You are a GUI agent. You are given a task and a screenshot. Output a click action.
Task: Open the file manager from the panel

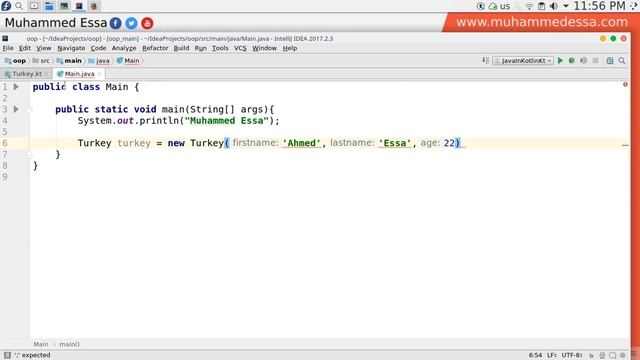tap(49, 6)
